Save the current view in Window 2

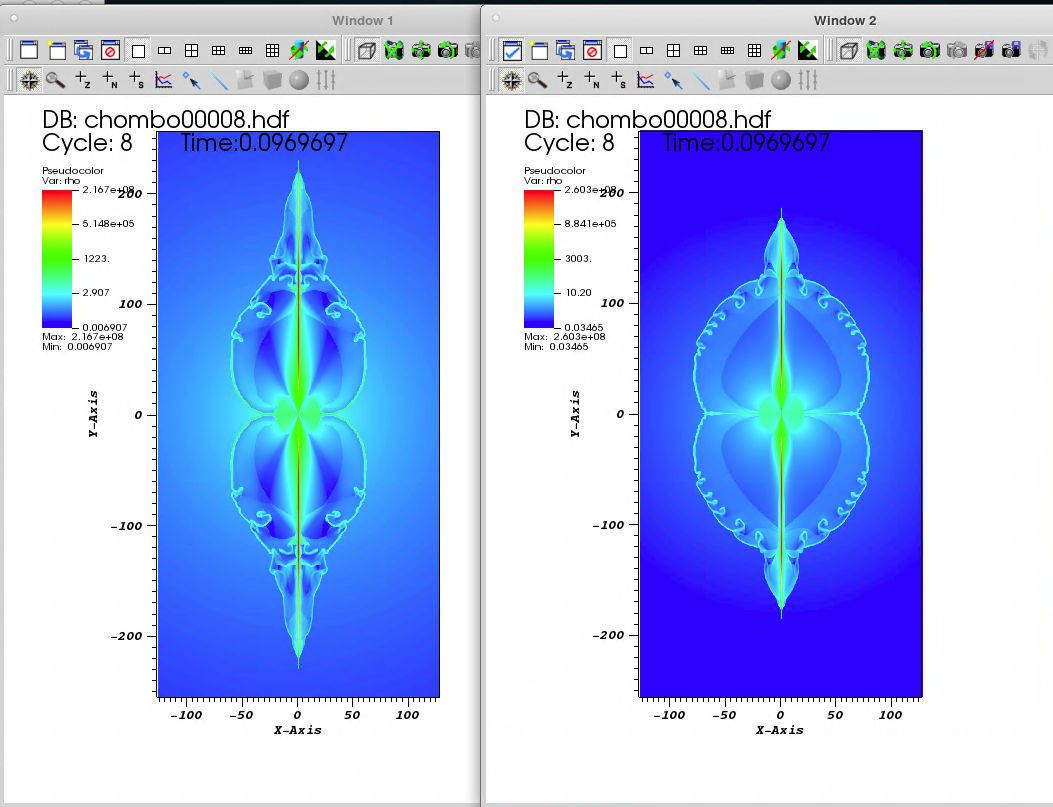[x=1011, y=50]
